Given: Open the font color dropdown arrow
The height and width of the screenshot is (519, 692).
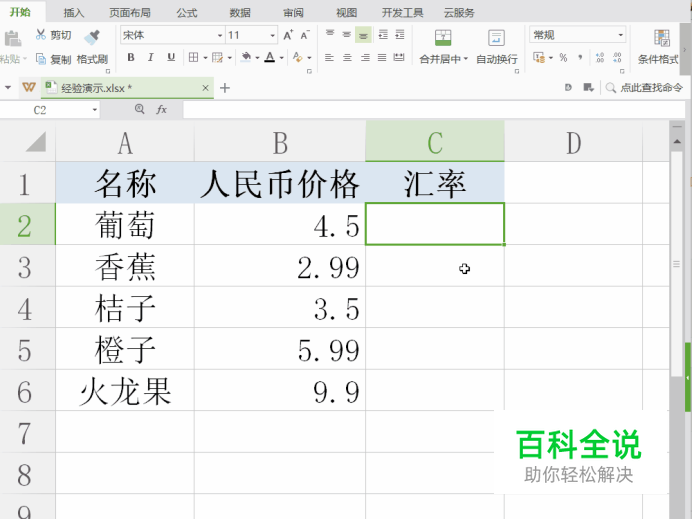Looking at the screenshot, I should point(282,58).
